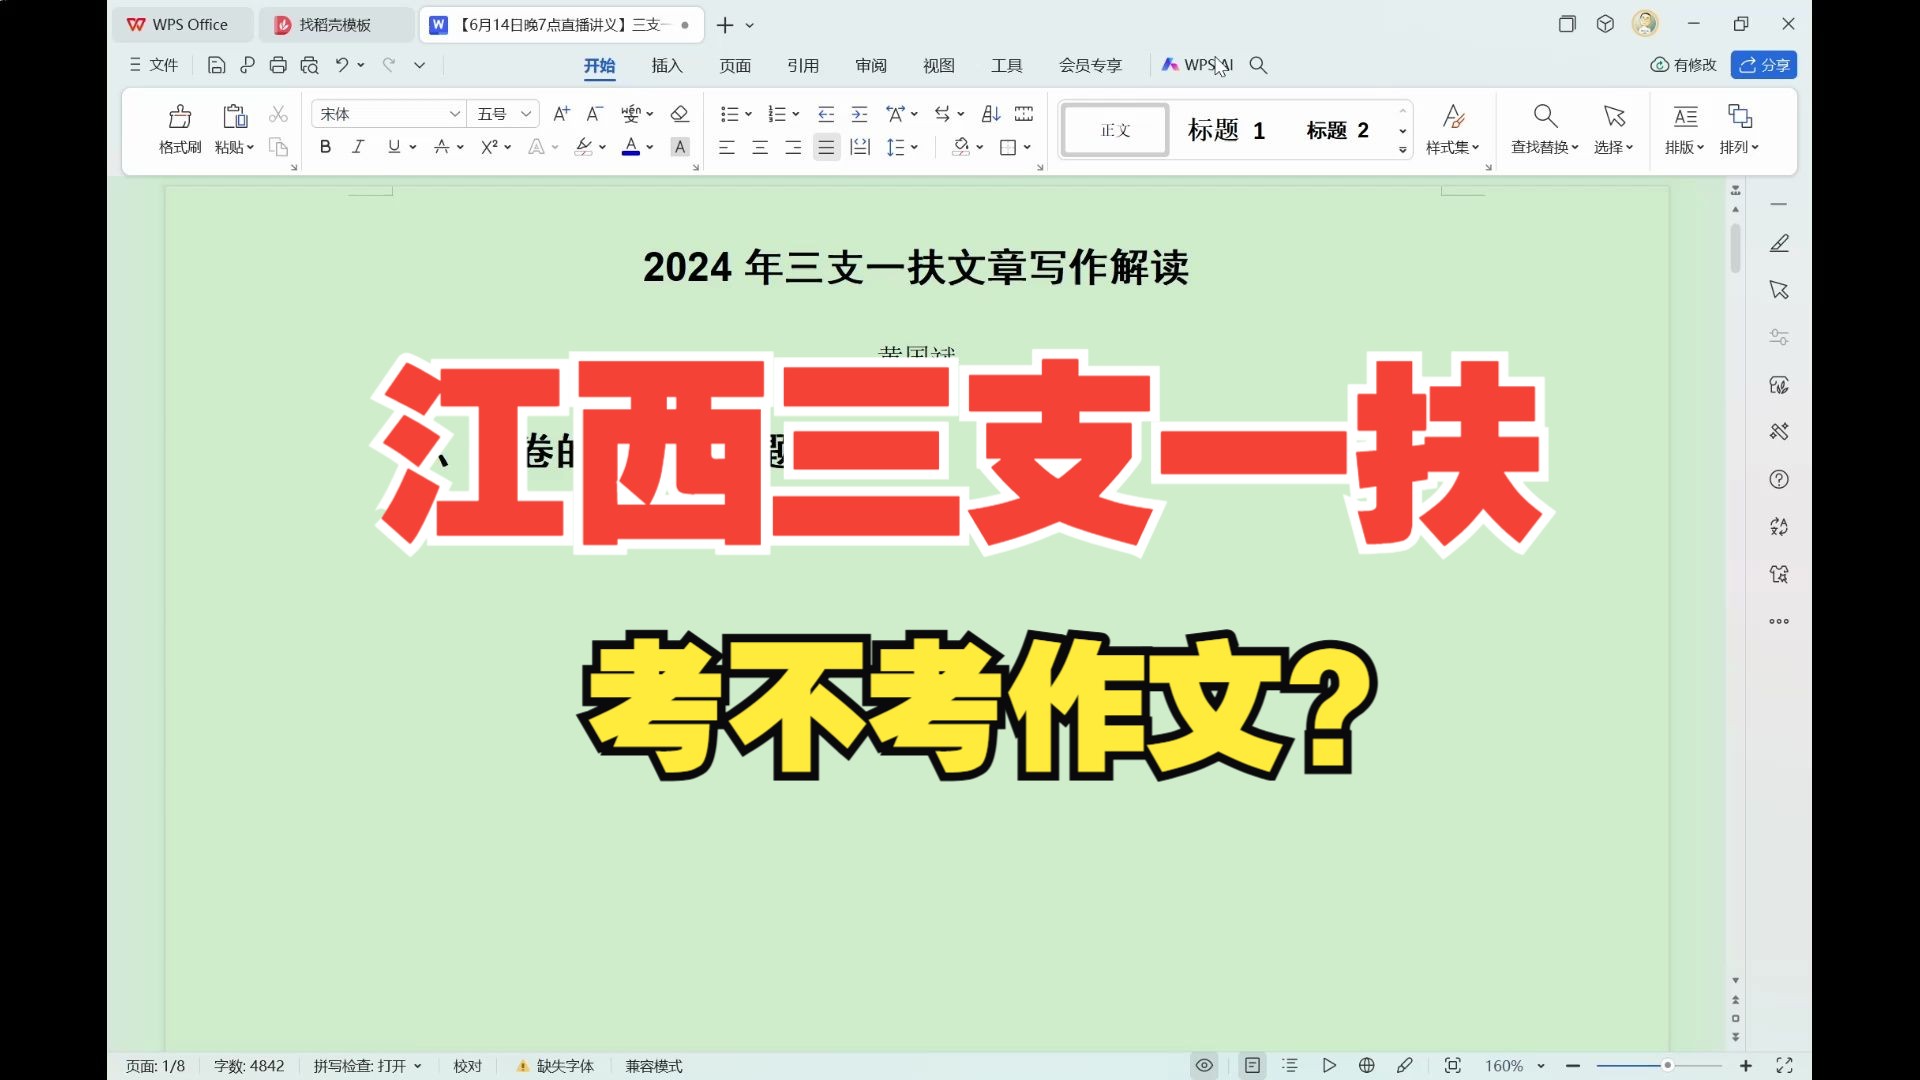Click the vertical scrollbar thumb
Image resolution: width=1920 pixels, height=1080 pixels.
[1735, 248]
